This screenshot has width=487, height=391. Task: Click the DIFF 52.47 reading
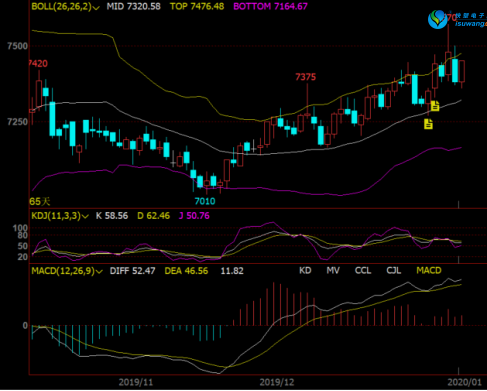tap(133, 271)
